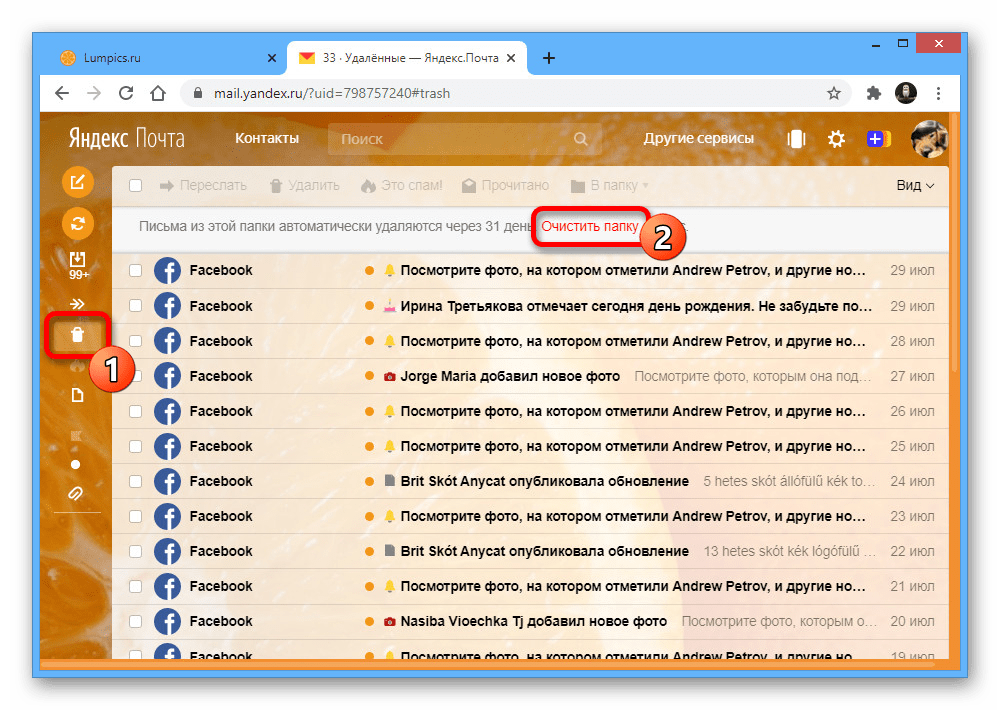Open Yandex Mail settings gear icon
This screenshot has width=1000, height=710.
[836, 139]
